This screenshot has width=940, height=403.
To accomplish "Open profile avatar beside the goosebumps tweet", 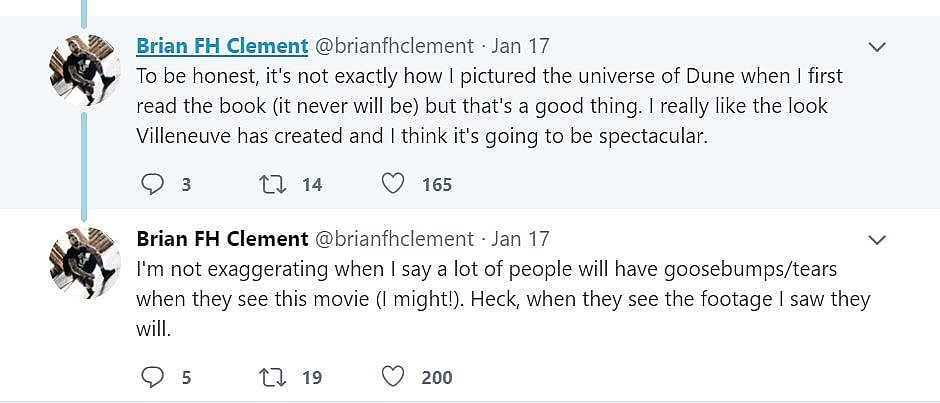I will 85,263.
